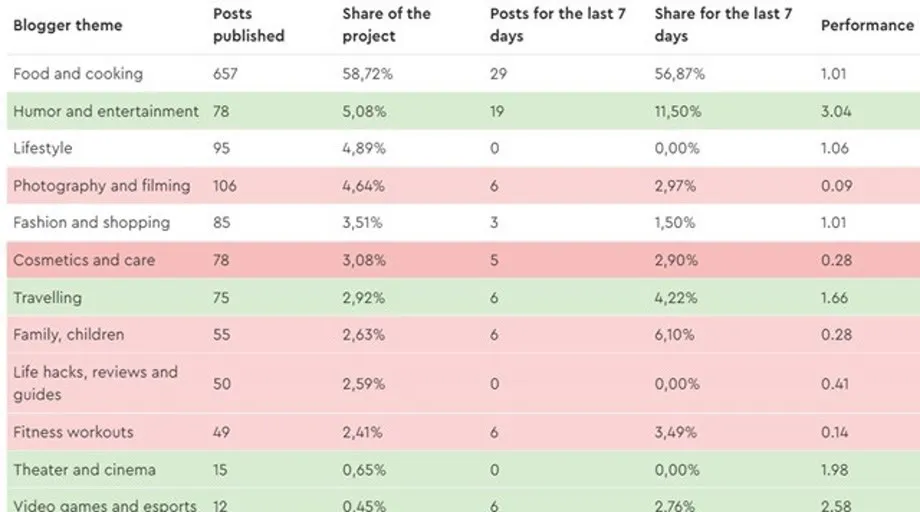Click the Fashion and shopping theme
This screenshot has height=512, width=920.
(92, 222)
